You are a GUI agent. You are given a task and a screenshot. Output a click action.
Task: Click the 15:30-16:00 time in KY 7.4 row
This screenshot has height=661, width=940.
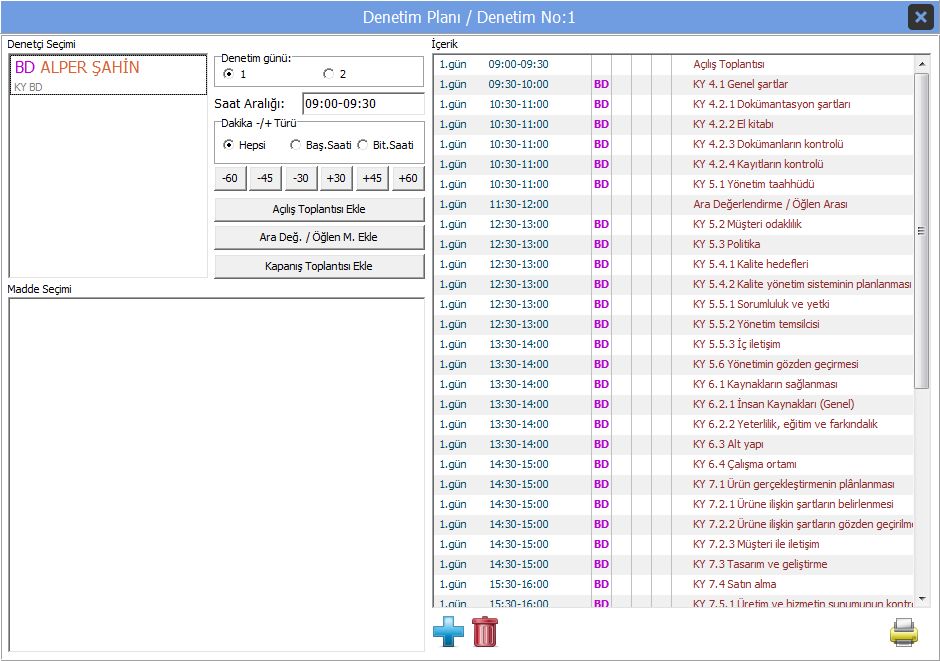point(519,584)
